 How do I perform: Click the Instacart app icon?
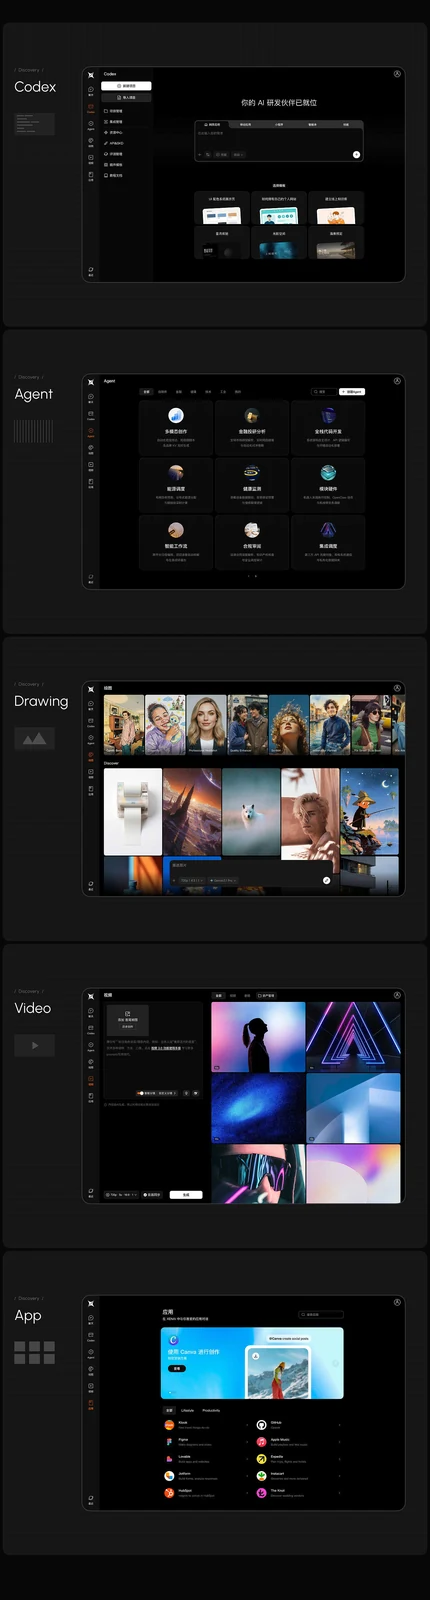click(x=261, y=1475)
